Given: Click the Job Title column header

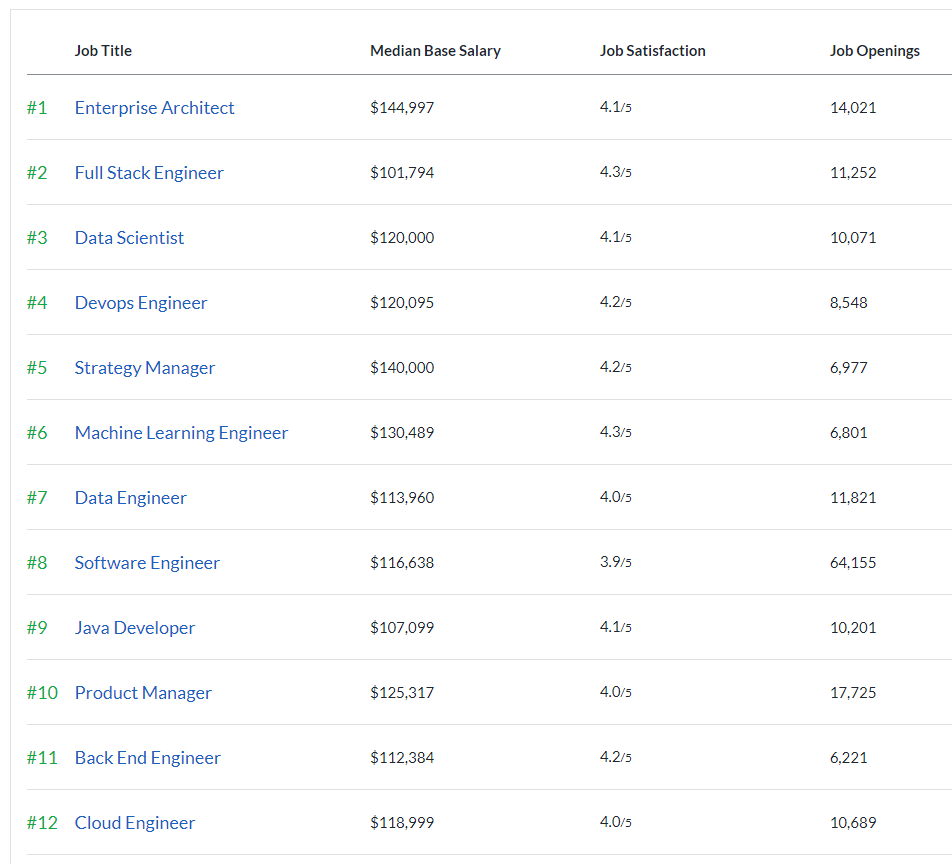Looking at the screenshot, I should click(x=103, y=51).
